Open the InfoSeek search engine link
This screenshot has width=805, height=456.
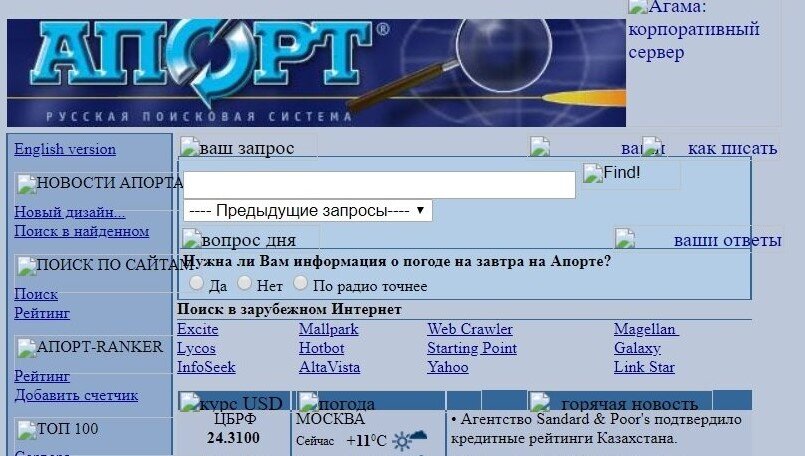[206, 367]
